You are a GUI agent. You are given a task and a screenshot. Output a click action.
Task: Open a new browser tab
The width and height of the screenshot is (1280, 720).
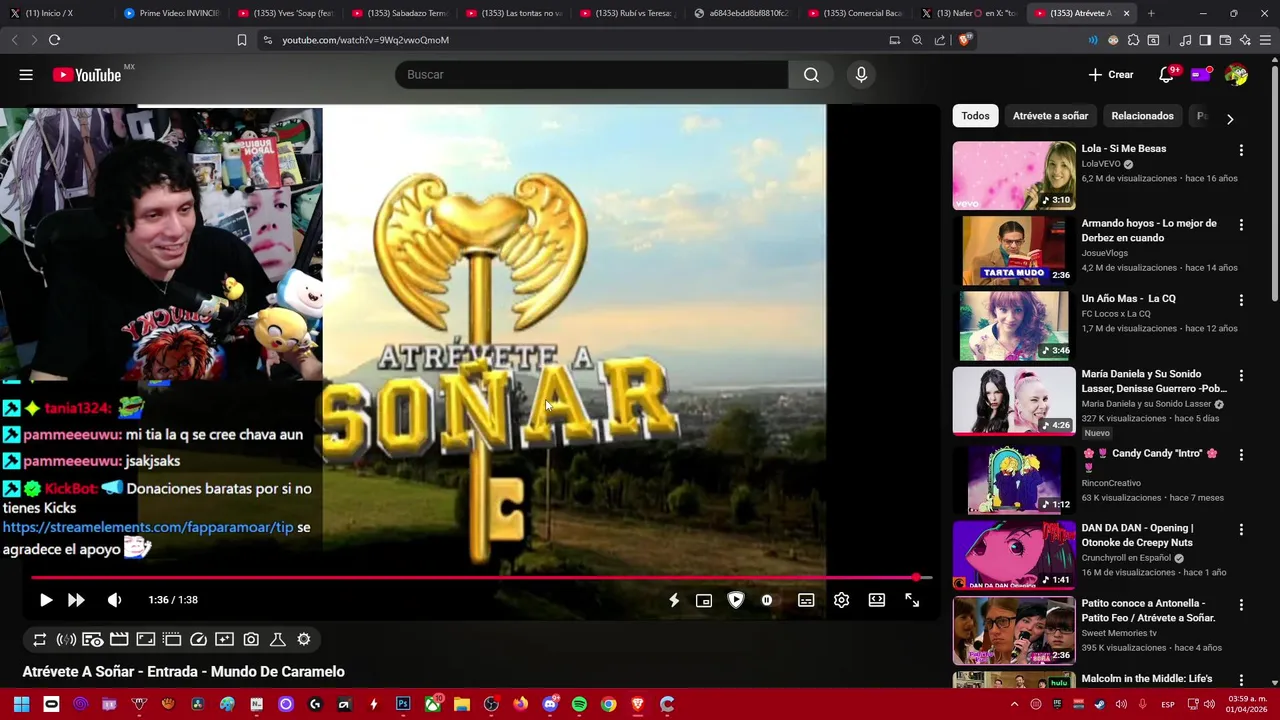[1151, 13]
